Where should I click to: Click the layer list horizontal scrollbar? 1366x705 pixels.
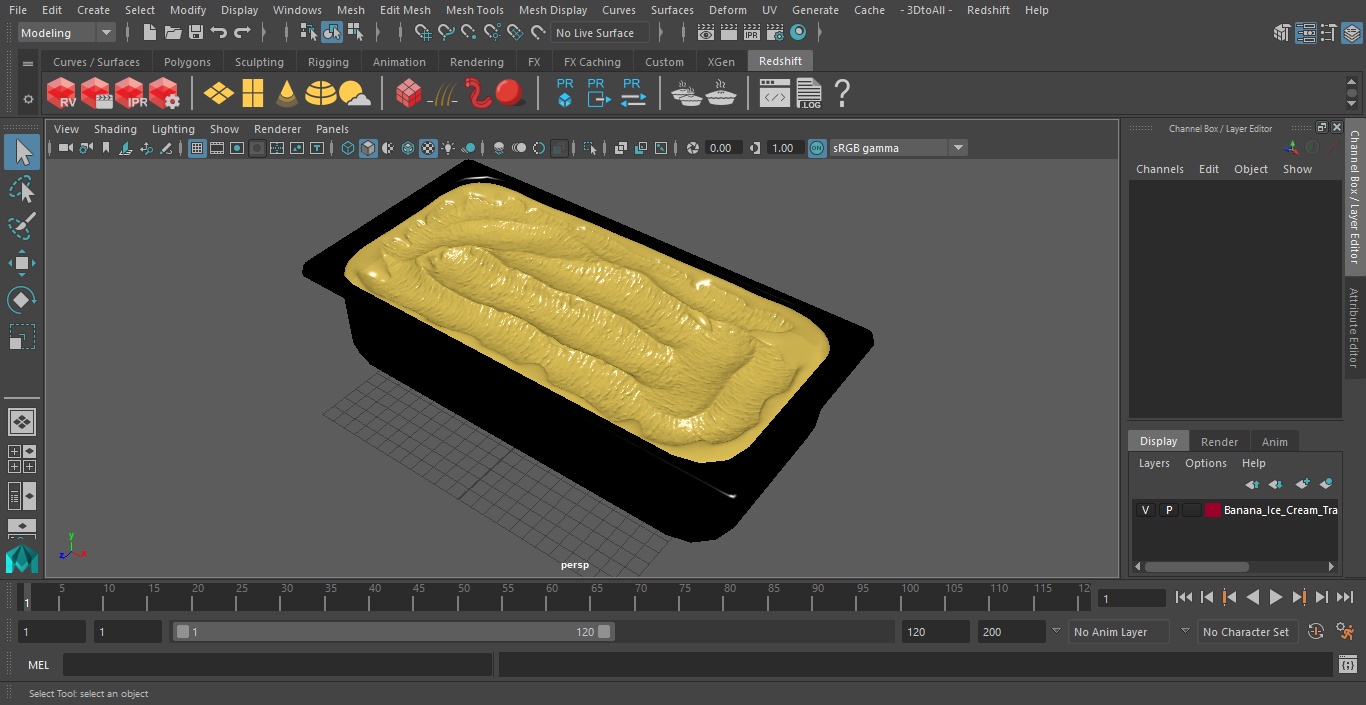pos(1196,567)
